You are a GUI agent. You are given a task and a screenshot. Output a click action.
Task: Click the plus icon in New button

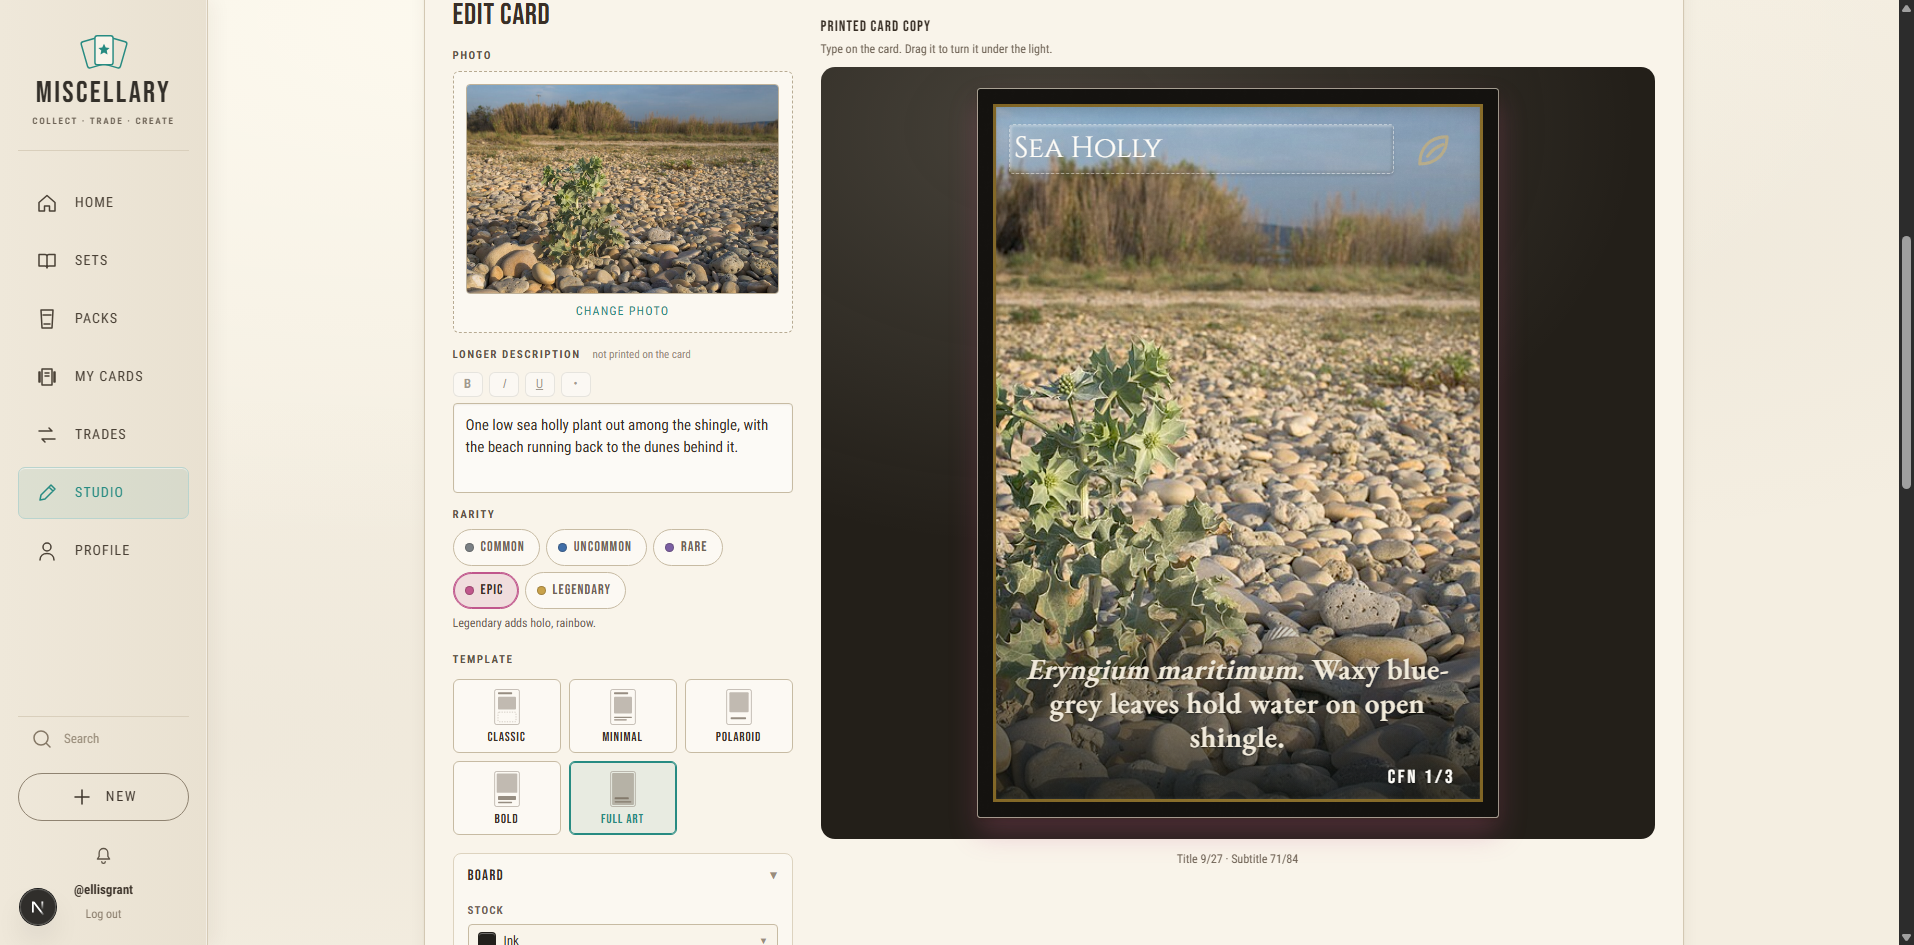pyautogui.click(x=82, y=797)
